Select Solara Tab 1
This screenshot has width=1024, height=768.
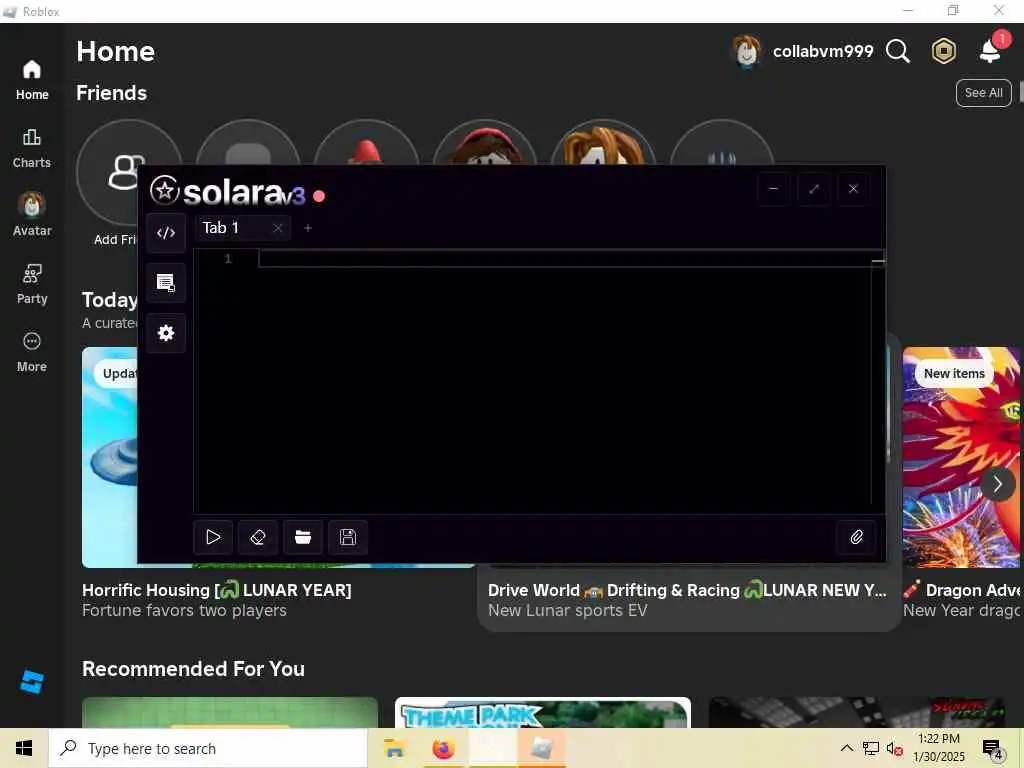(221, 228)
